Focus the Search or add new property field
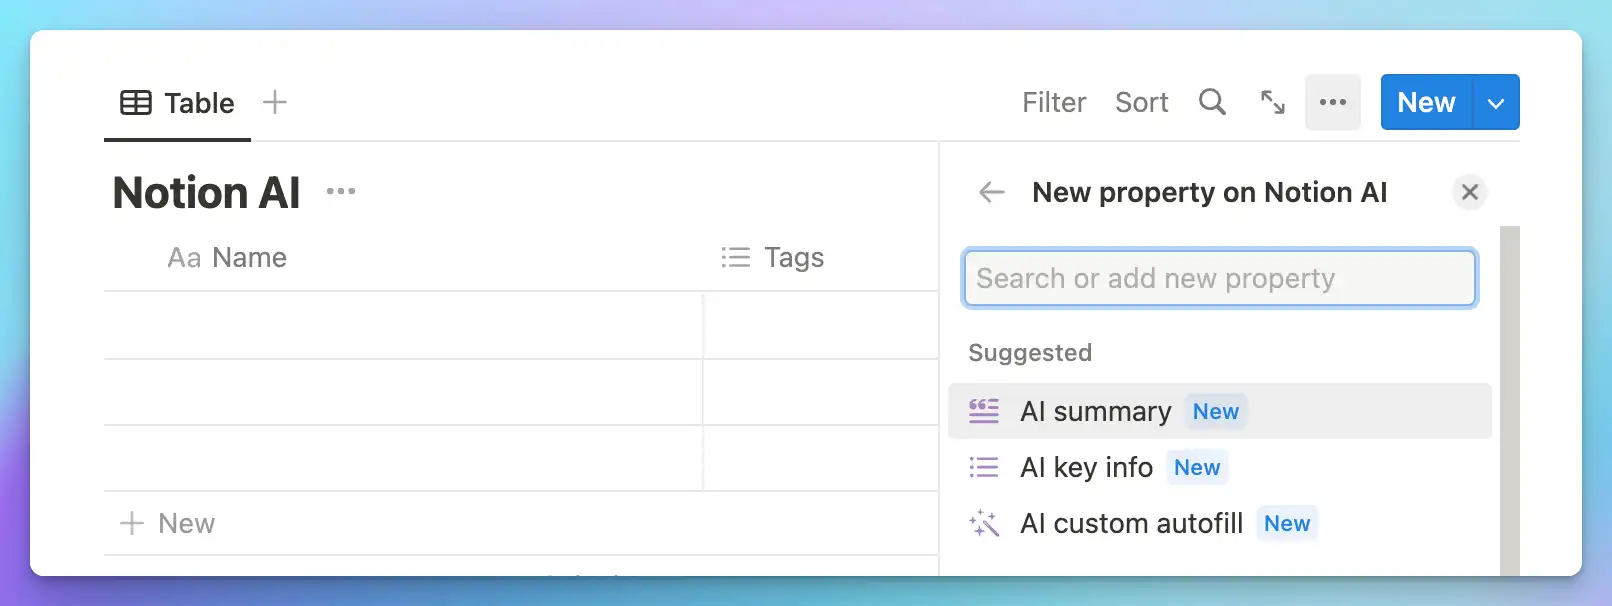The image size is (1612, 606). (1219, 278)
